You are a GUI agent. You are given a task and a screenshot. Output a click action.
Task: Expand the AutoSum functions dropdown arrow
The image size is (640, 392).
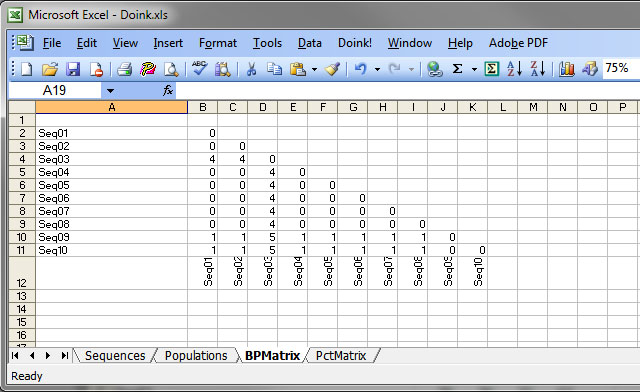click(474, 69)
